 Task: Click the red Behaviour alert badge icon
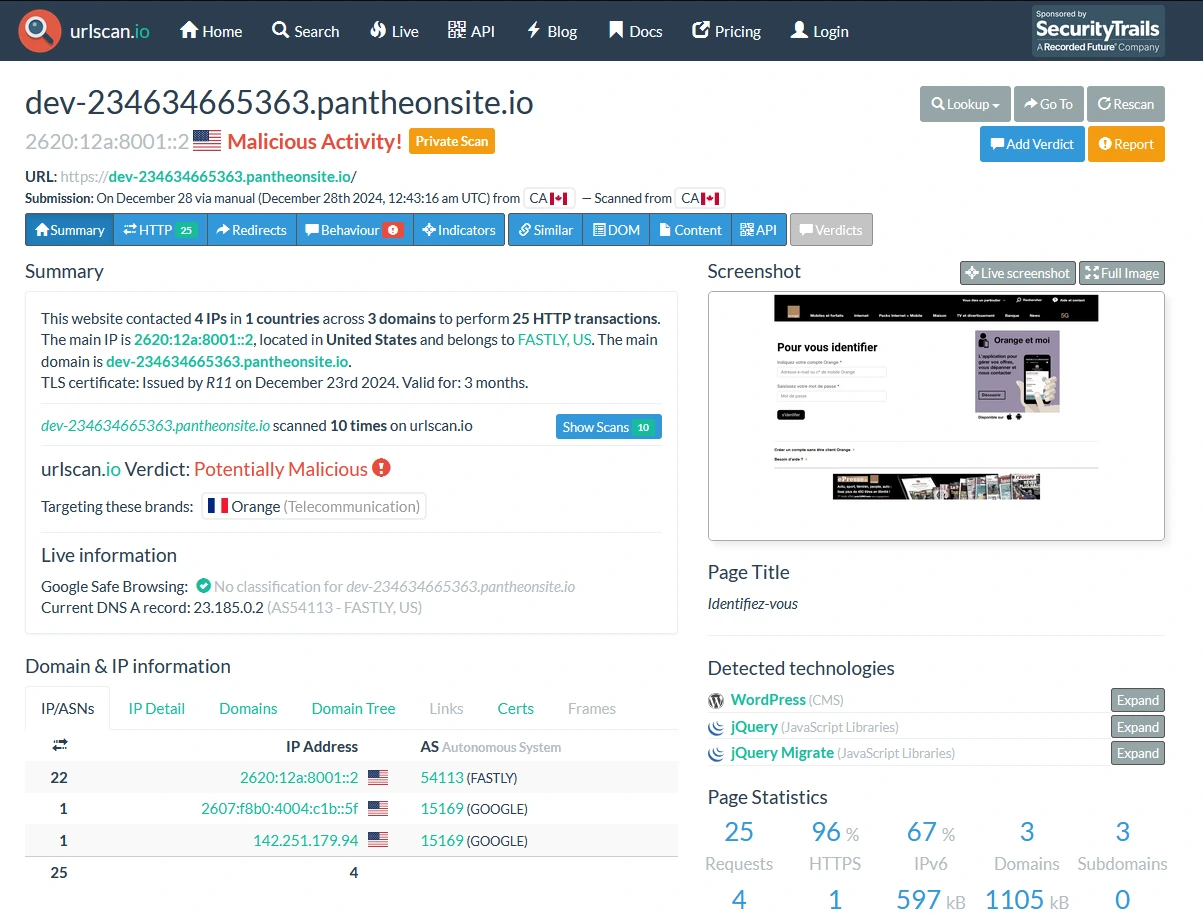coord(393,230)
